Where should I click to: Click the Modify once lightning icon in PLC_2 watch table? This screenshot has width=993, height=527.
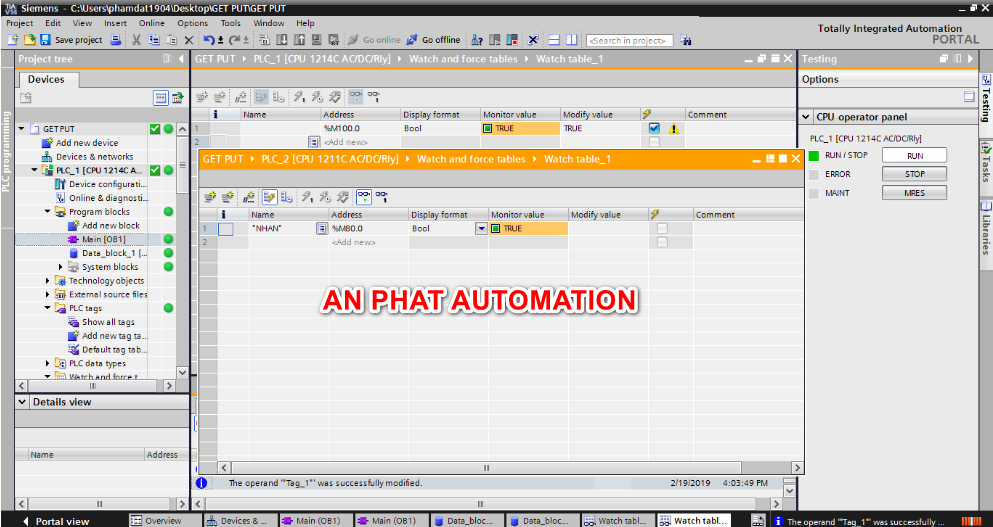306,197
